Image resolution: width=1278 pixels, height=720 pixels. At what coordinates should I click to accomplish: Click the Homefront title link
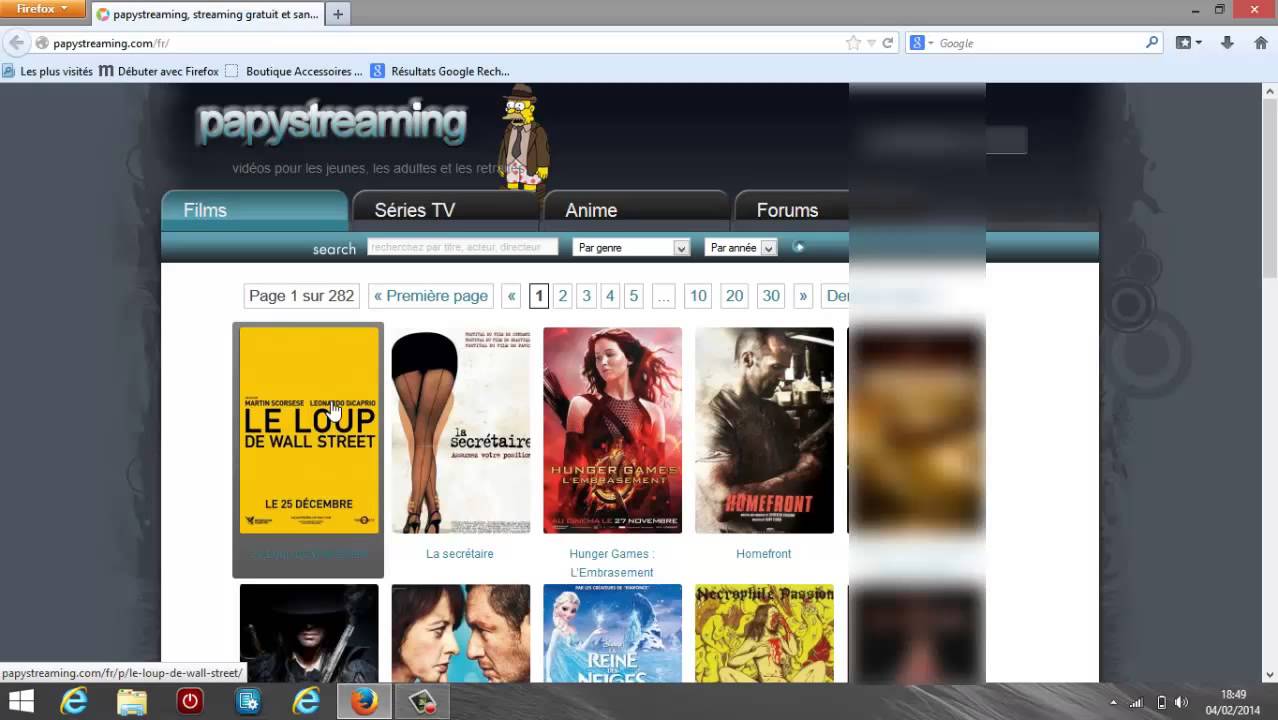(x=764, y=554)
